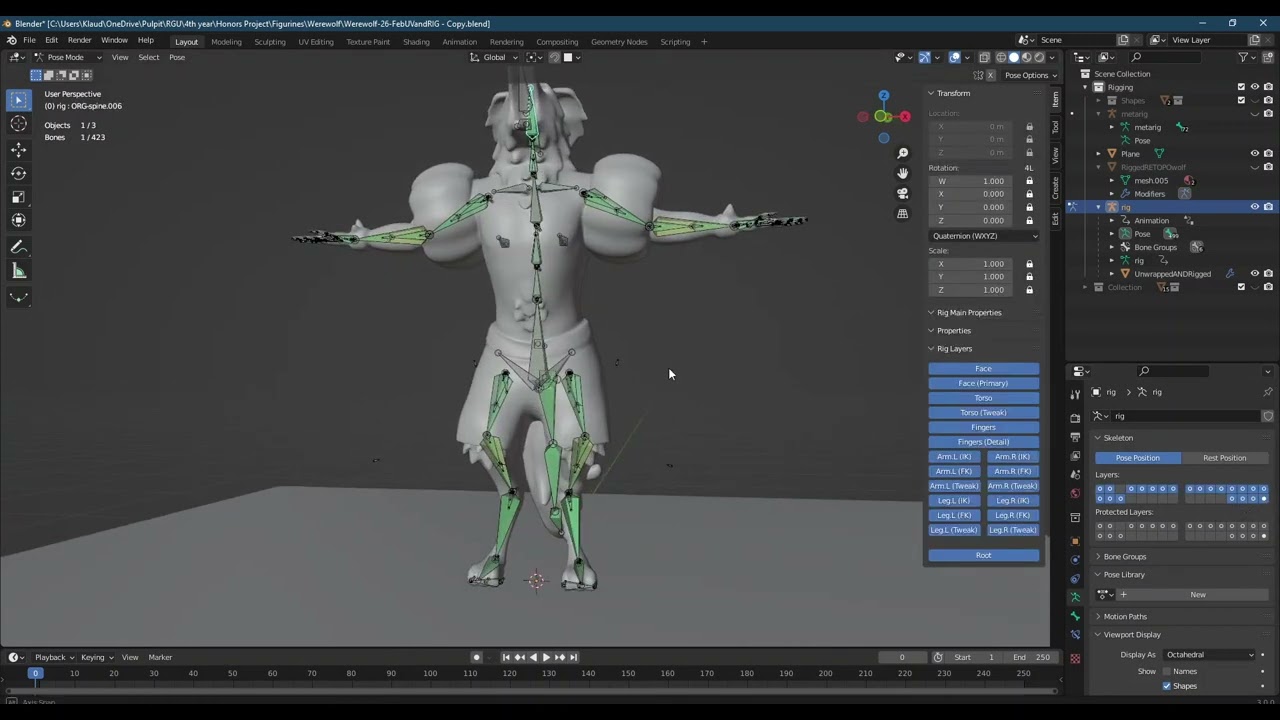Open the View Layer properties tab icon

click(1075, 456)
